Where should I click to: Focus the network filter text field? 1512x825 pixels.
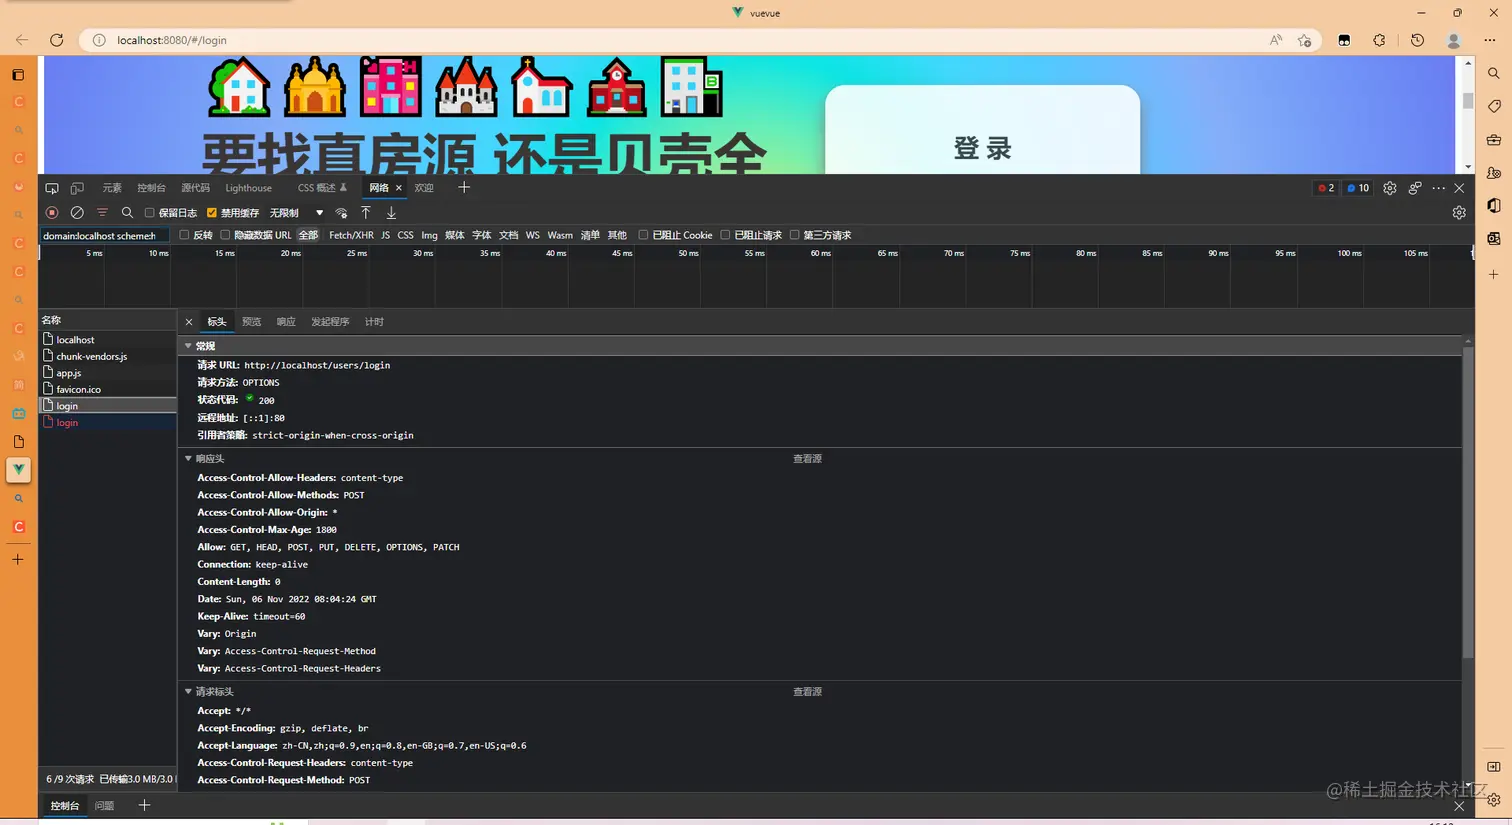tap(104, 236)
